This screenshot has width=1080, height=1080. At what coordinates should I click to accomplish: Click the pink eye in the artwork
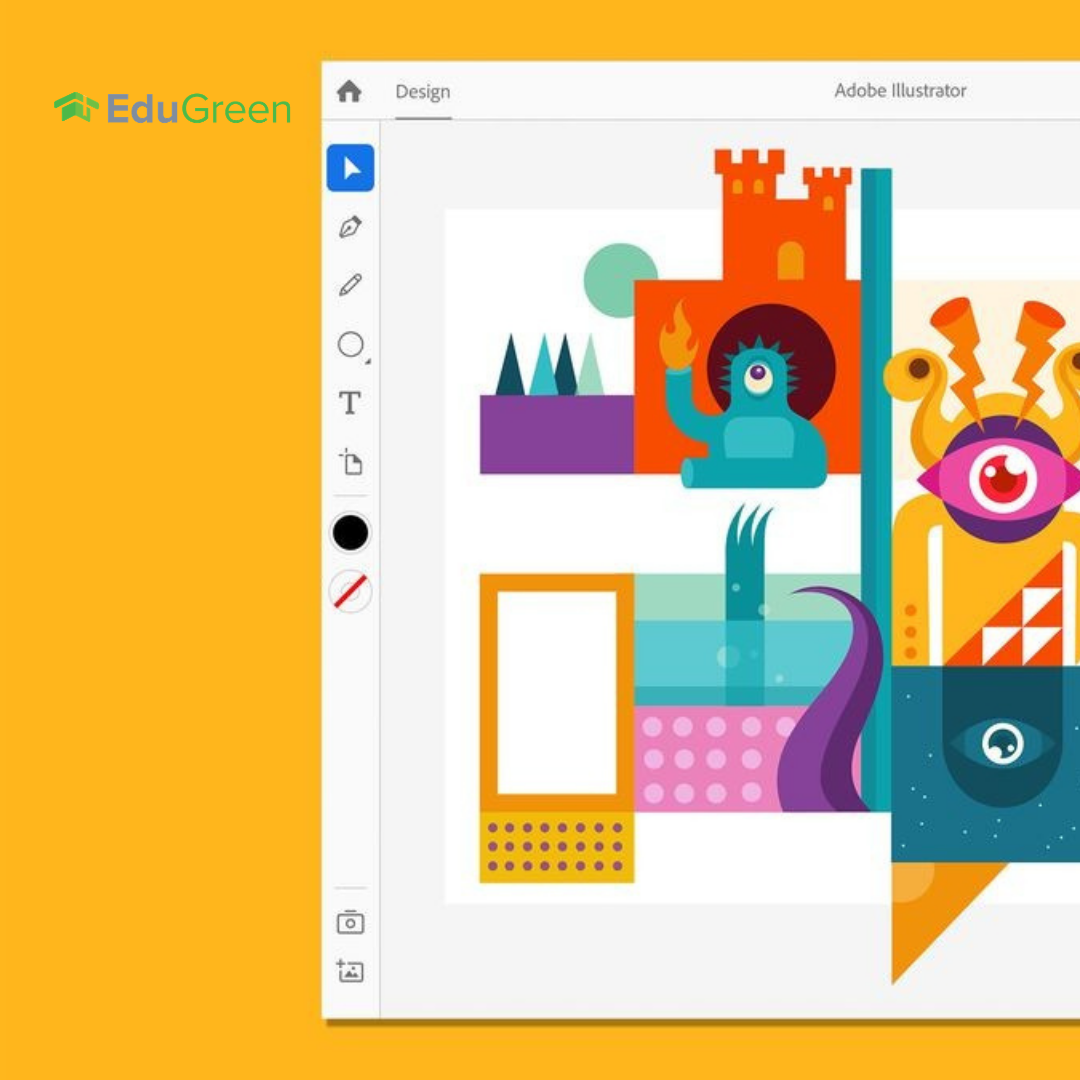[x=1002, y=477]
